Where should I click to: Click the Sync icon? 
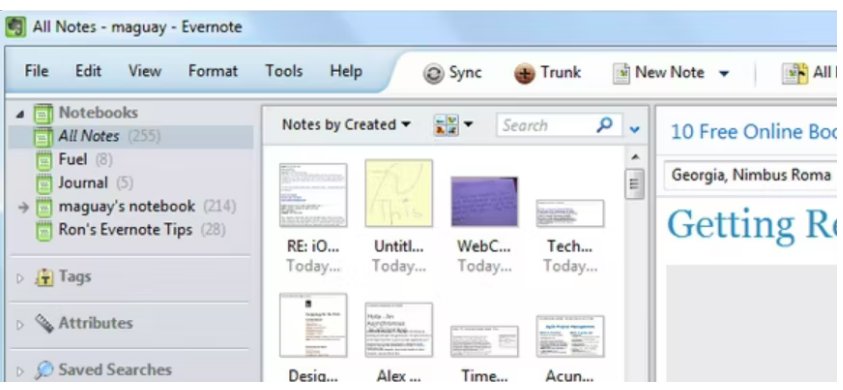tap(433, 73)
